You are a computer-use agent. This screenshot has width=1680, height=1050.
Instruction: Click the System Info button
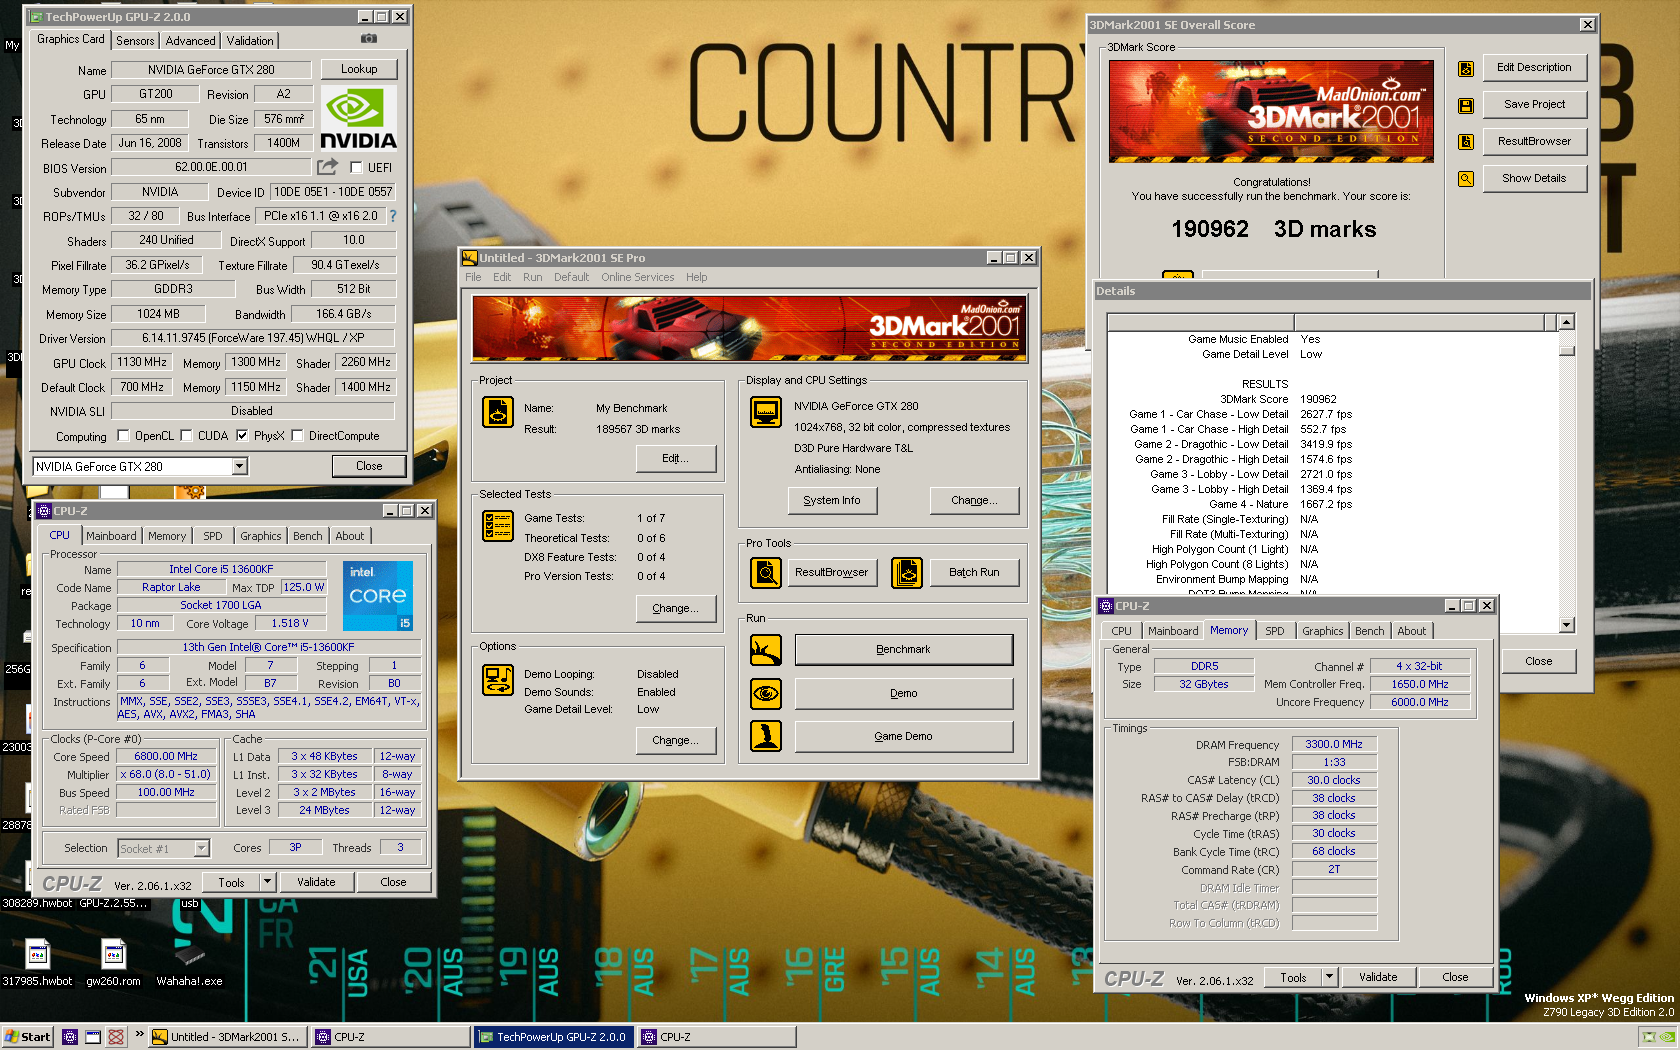[832, 501]
